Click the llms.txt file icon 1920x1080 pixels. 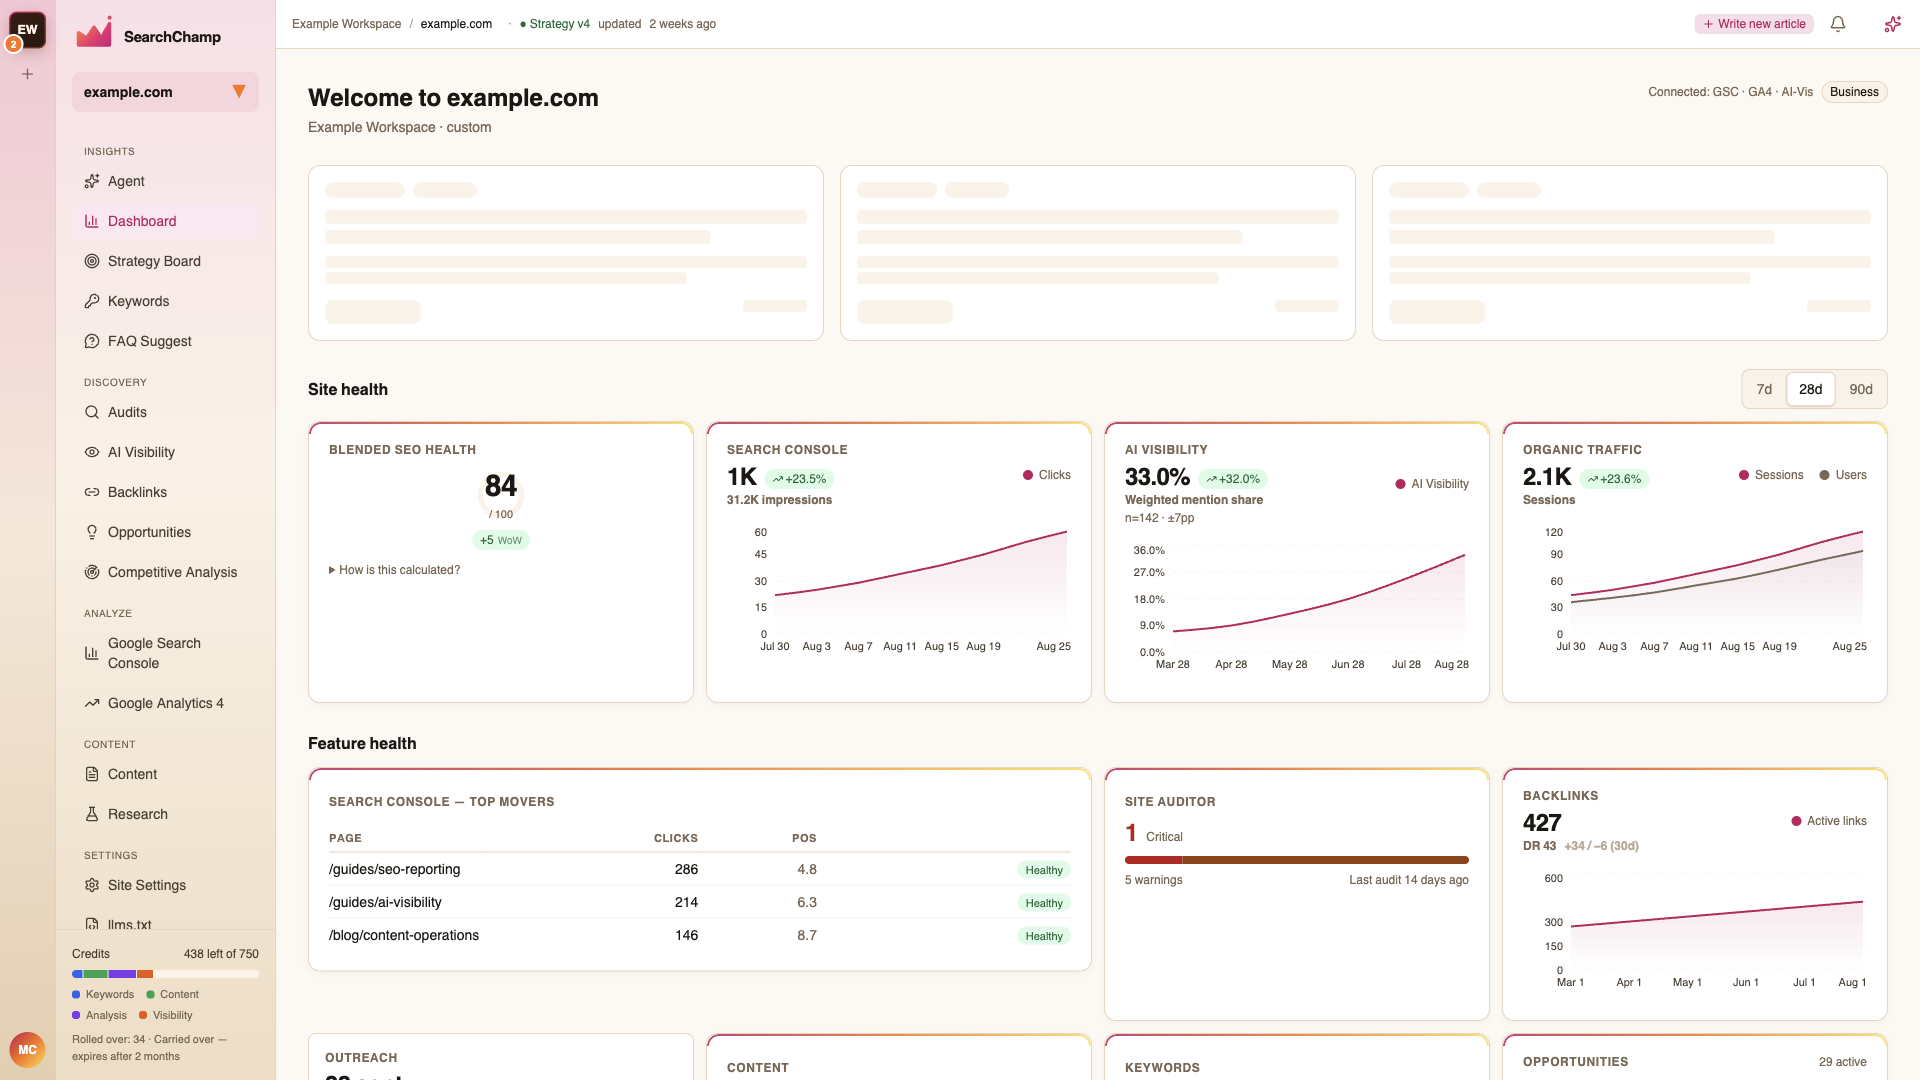coord(92,924)
